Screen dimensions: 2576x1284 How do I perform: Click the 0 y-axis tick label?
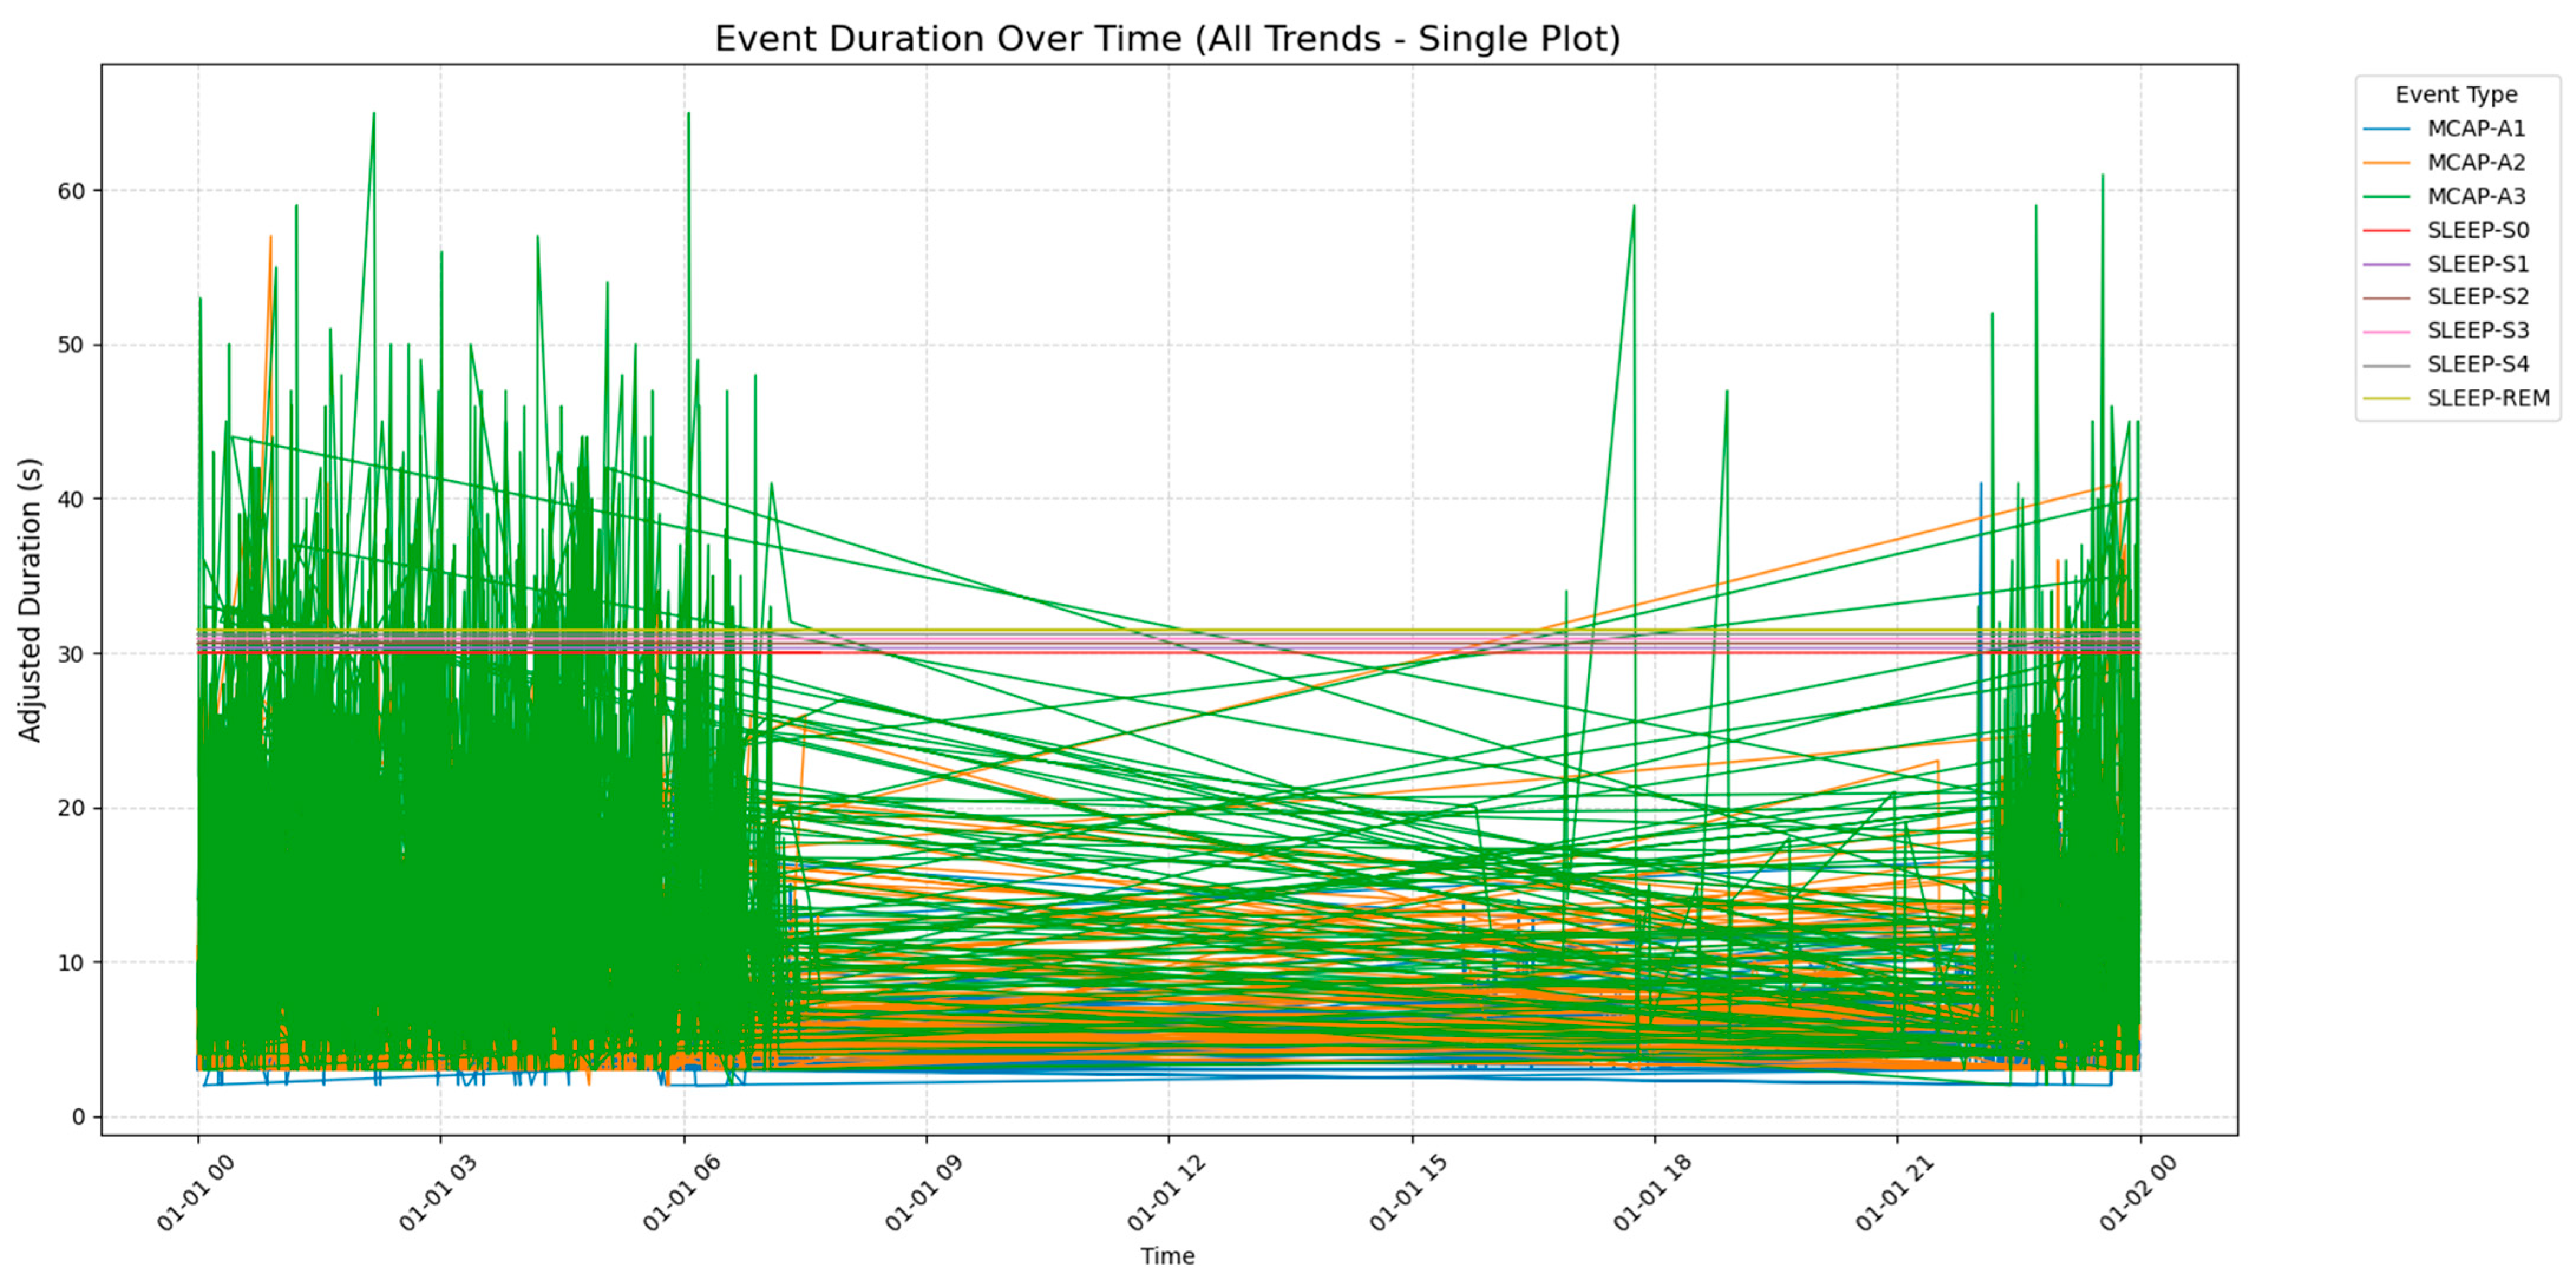point(80,1117)
